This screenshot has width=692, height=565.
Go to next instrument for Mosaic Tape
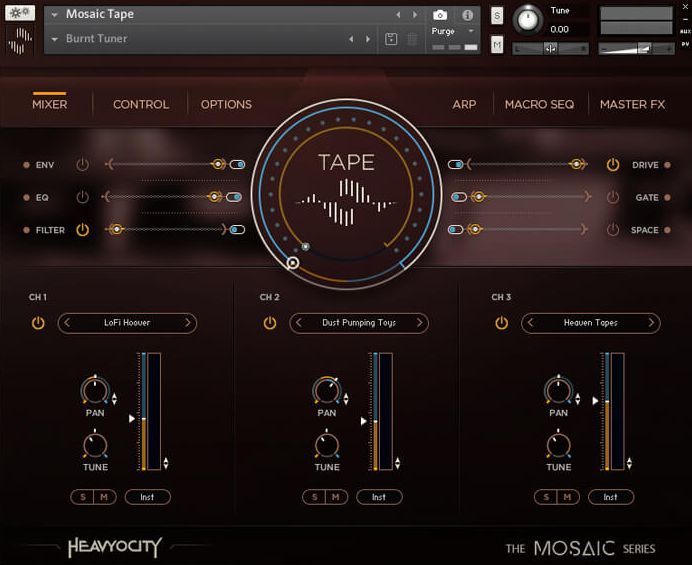pos(415,15)
